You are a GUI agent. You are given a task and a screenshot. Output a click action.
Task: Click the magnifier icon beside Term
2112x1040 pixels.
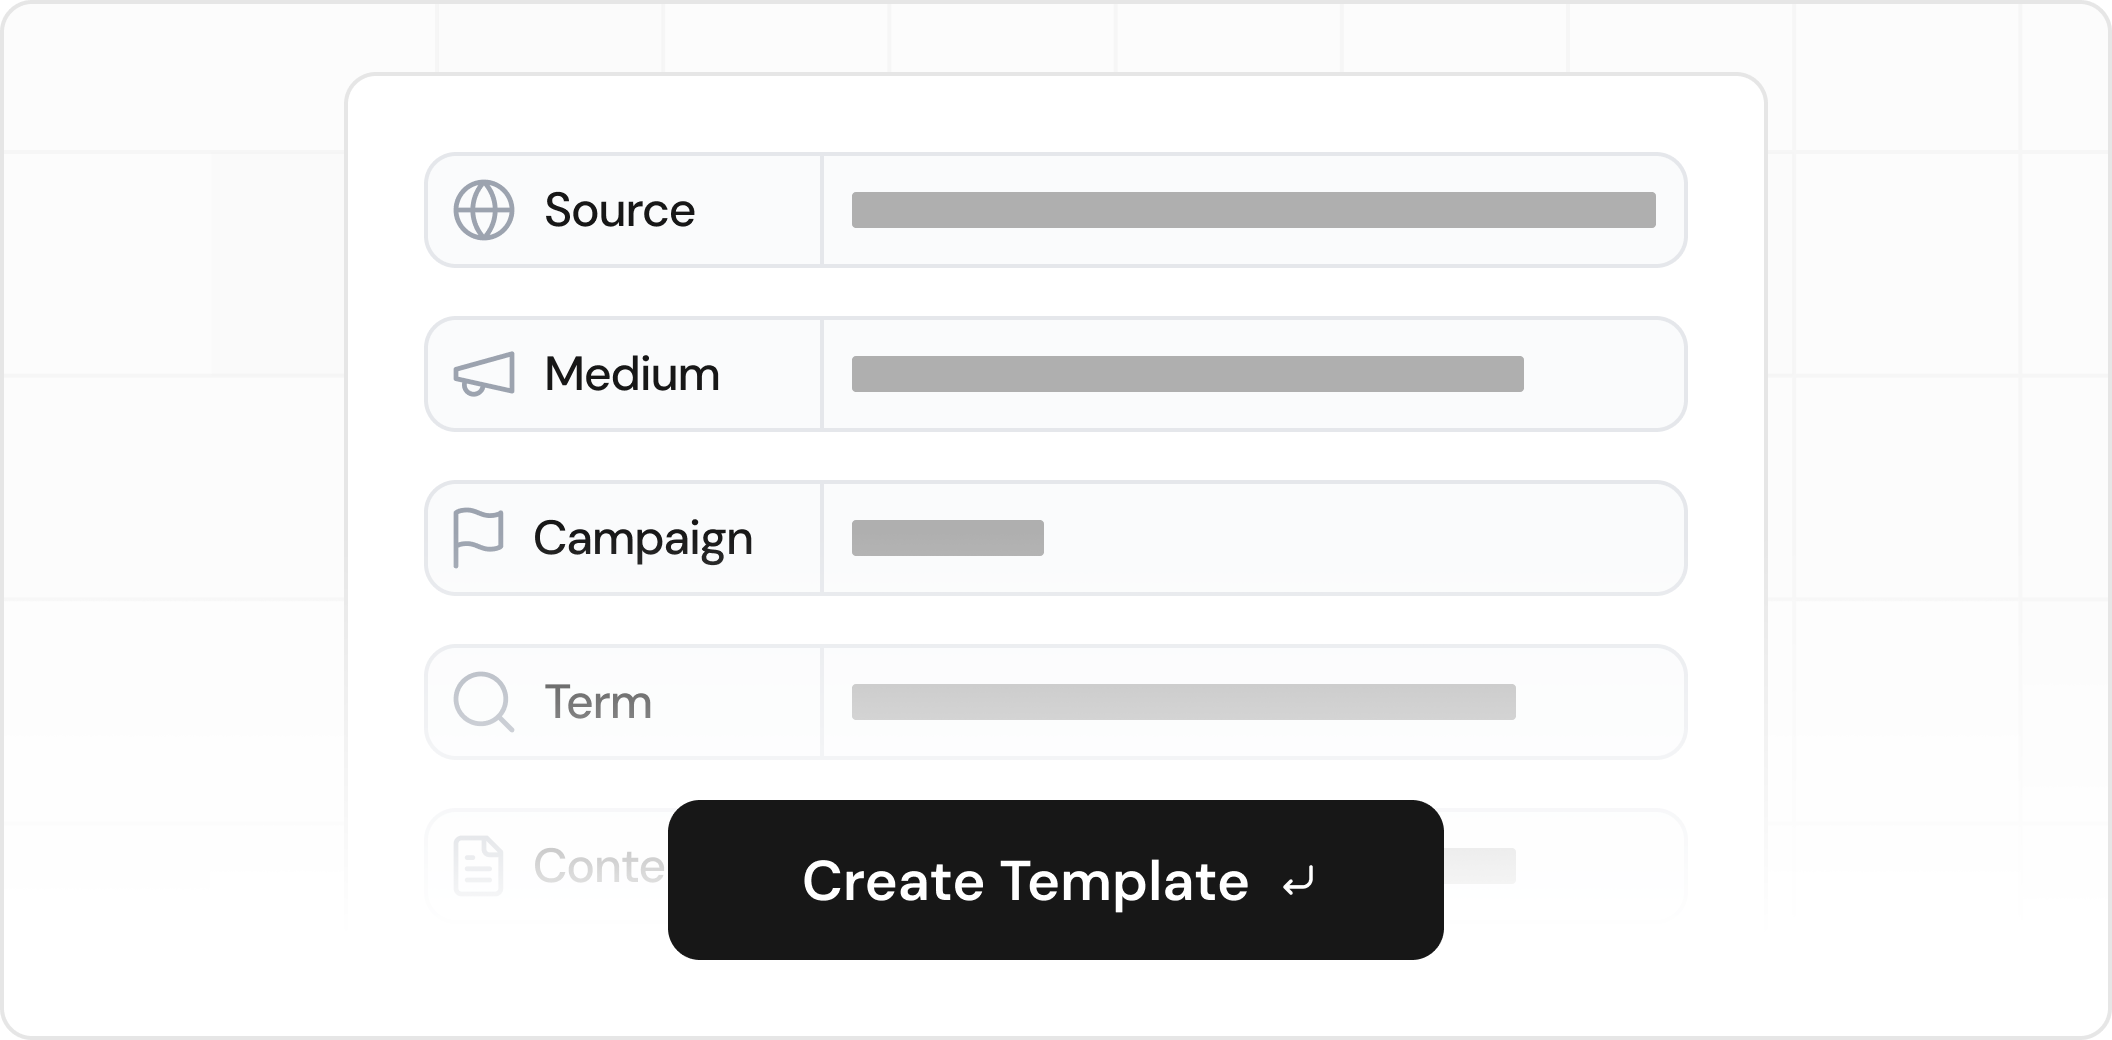click(484, 702)
